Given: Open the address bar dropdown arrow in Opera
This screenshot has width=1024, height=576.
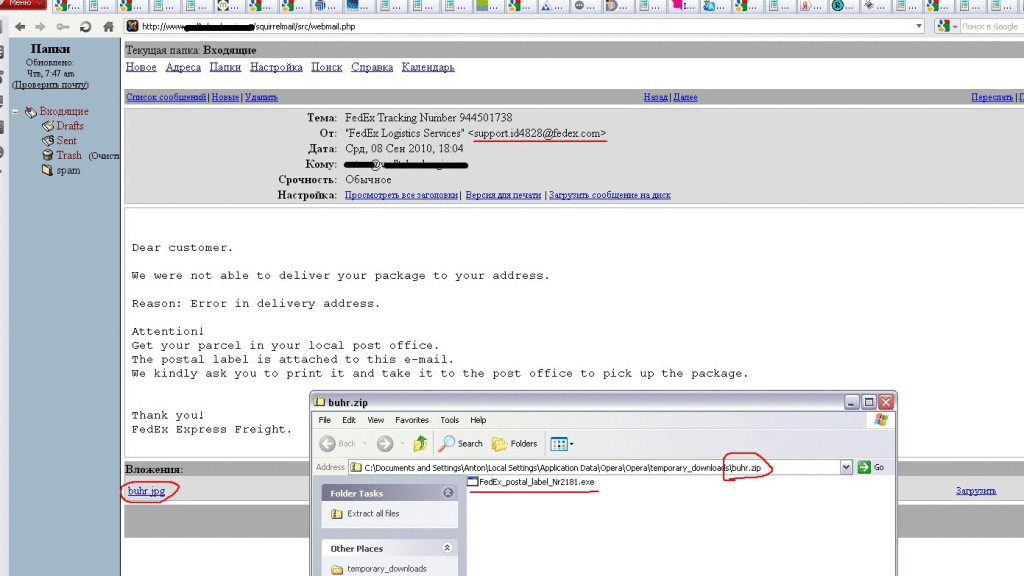Looking at the screenshot, I should (919, 26).
